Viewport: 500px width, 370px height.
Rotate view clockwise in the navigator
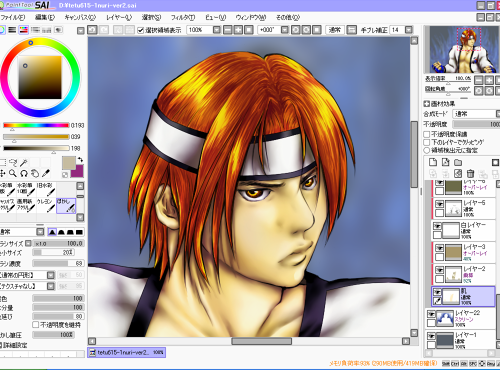click(x=489, y=91)
